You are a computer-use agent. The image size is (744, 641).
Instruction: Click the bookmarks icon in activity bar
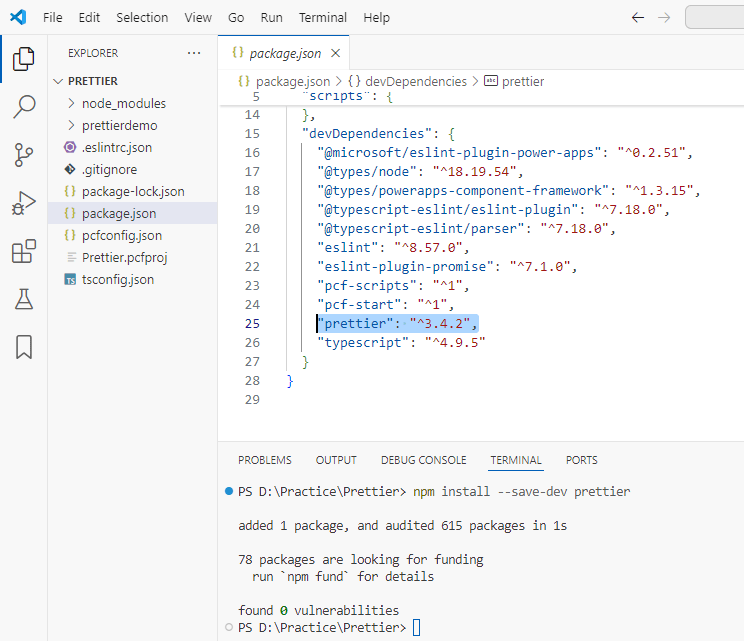pos(23,347)
